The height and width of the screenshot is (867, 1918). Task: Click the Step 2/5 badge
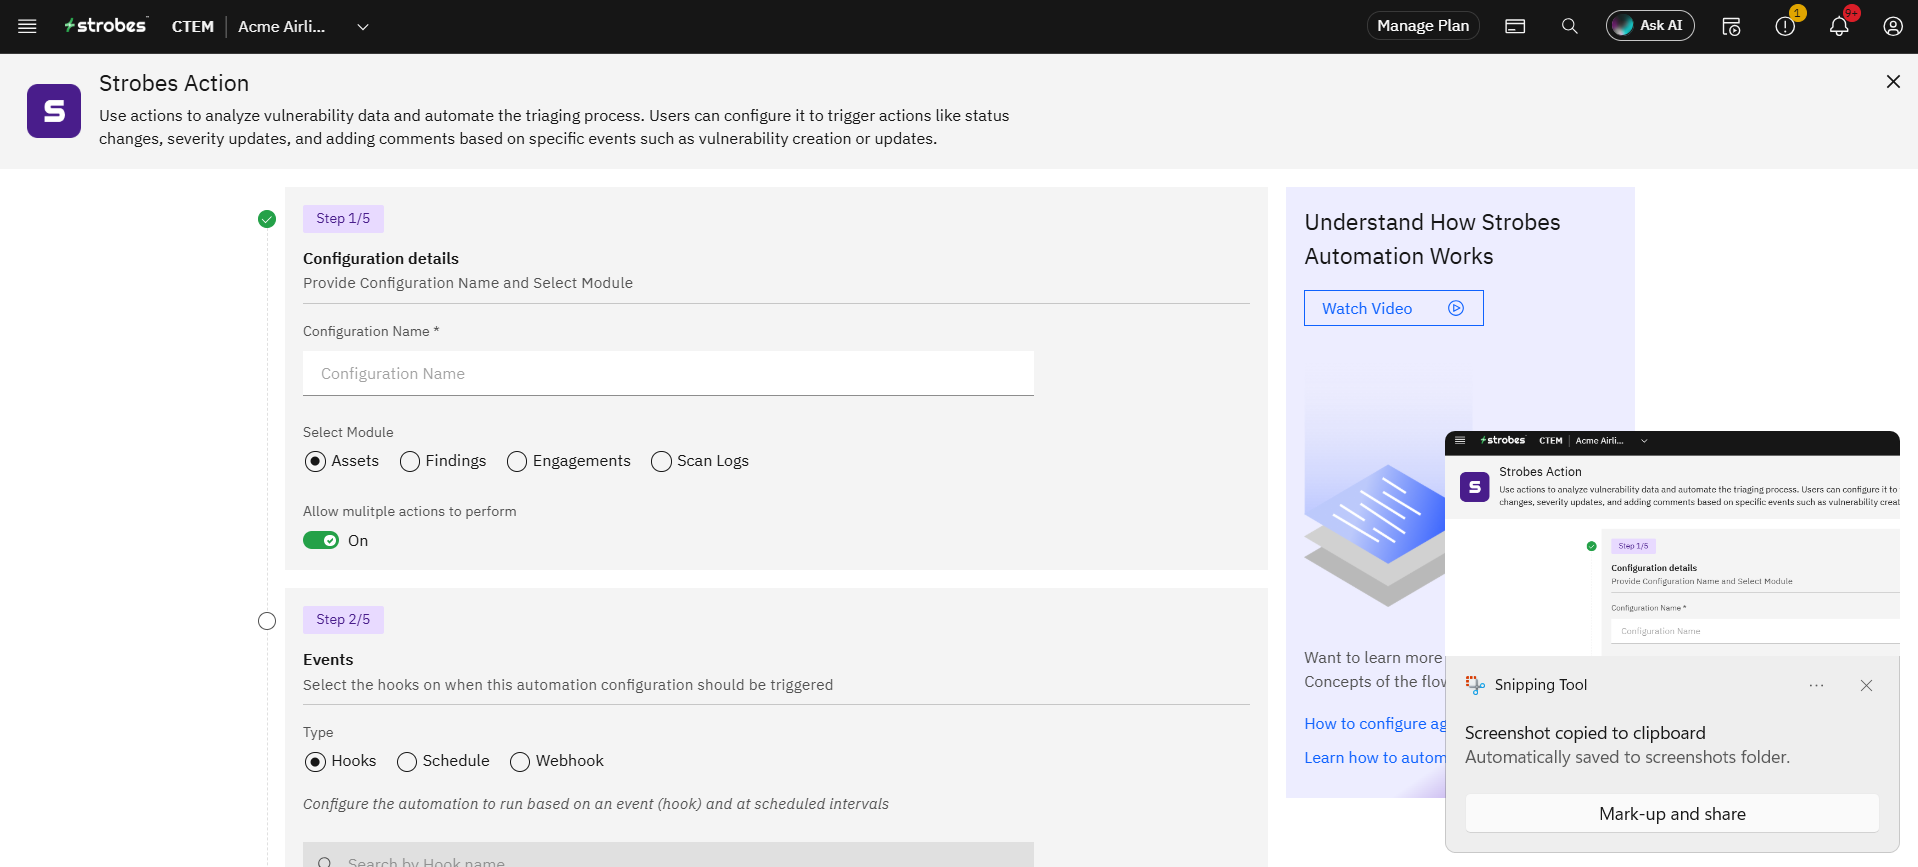(x=343, y=620)
